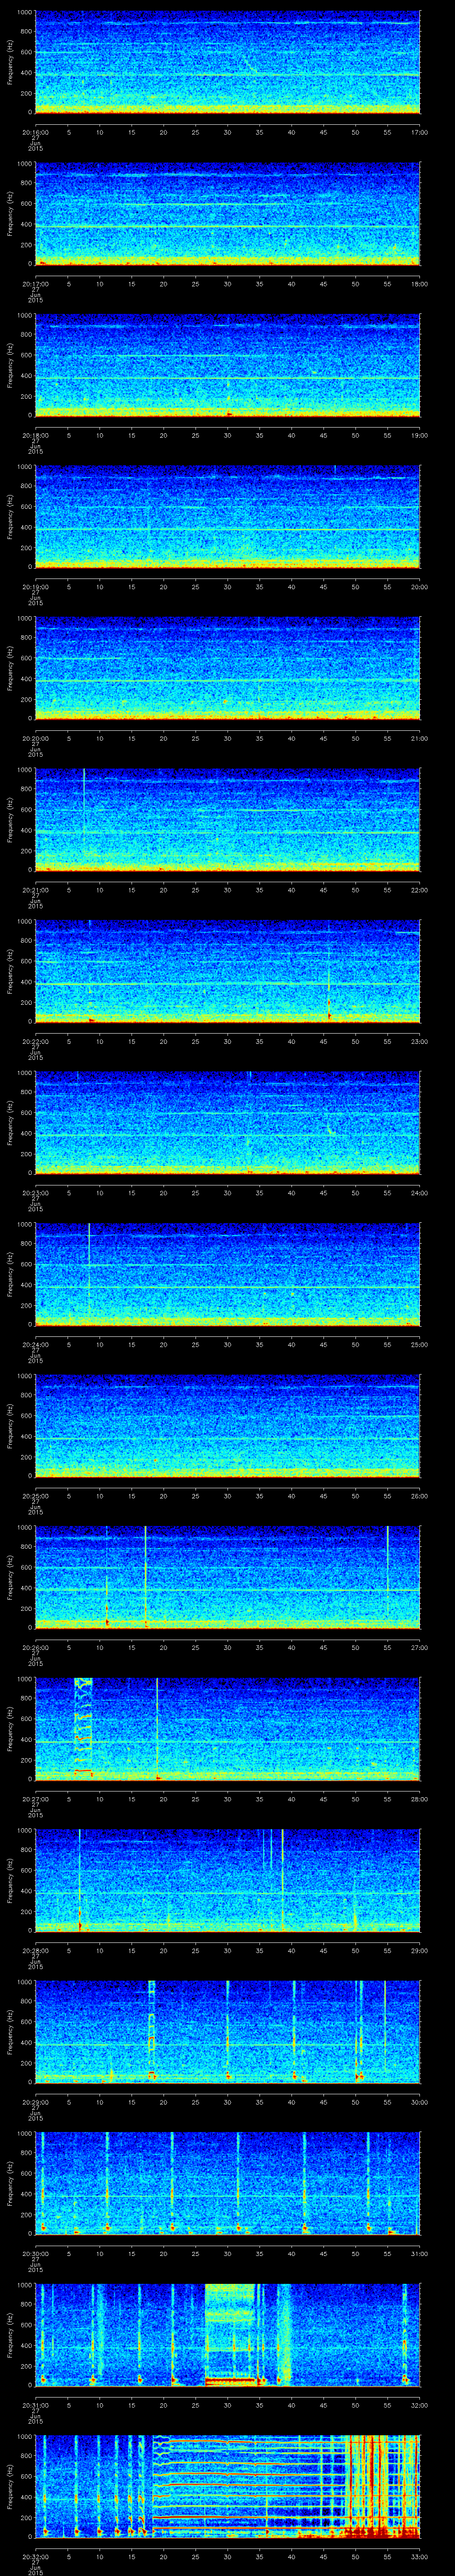
Task: Click the Frequency (Hz) label of the 20:16:00 panel
Action: pyautogui.click(x=10, y=62)
